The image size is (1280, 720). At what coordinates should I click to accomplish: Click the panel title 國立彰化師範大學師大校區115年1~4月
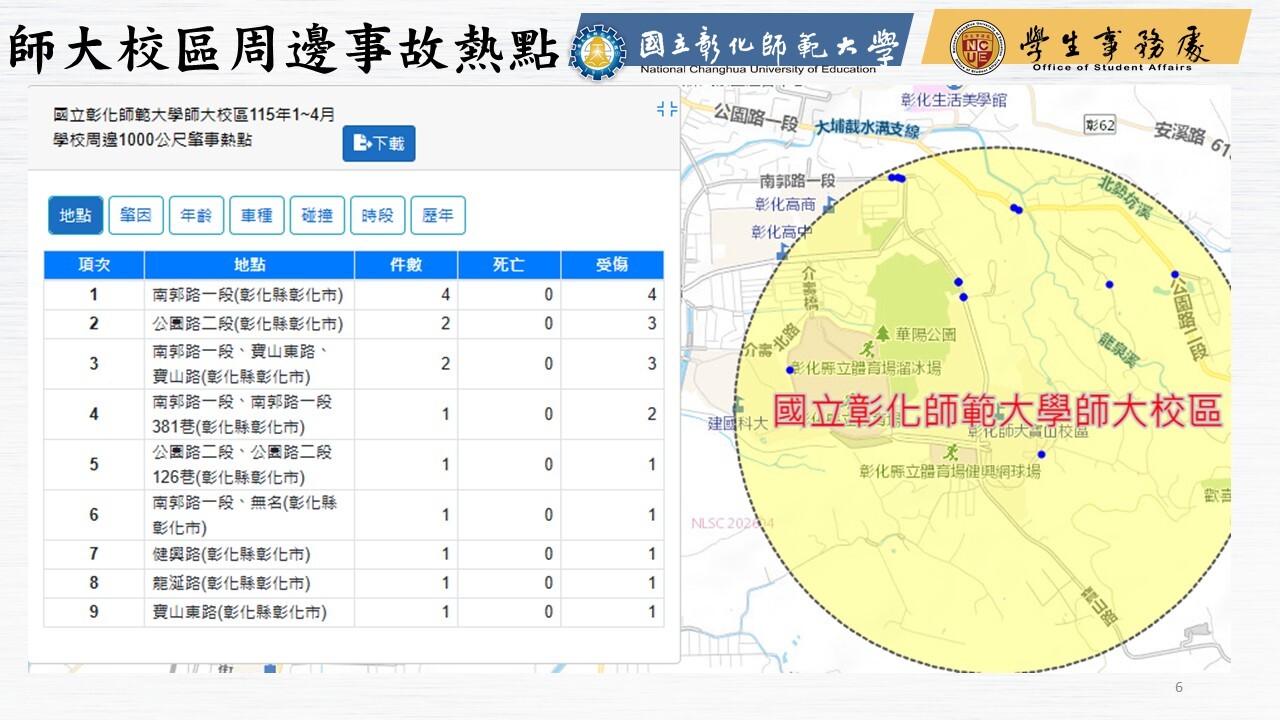pyautogui.click(x=194, y=116)
